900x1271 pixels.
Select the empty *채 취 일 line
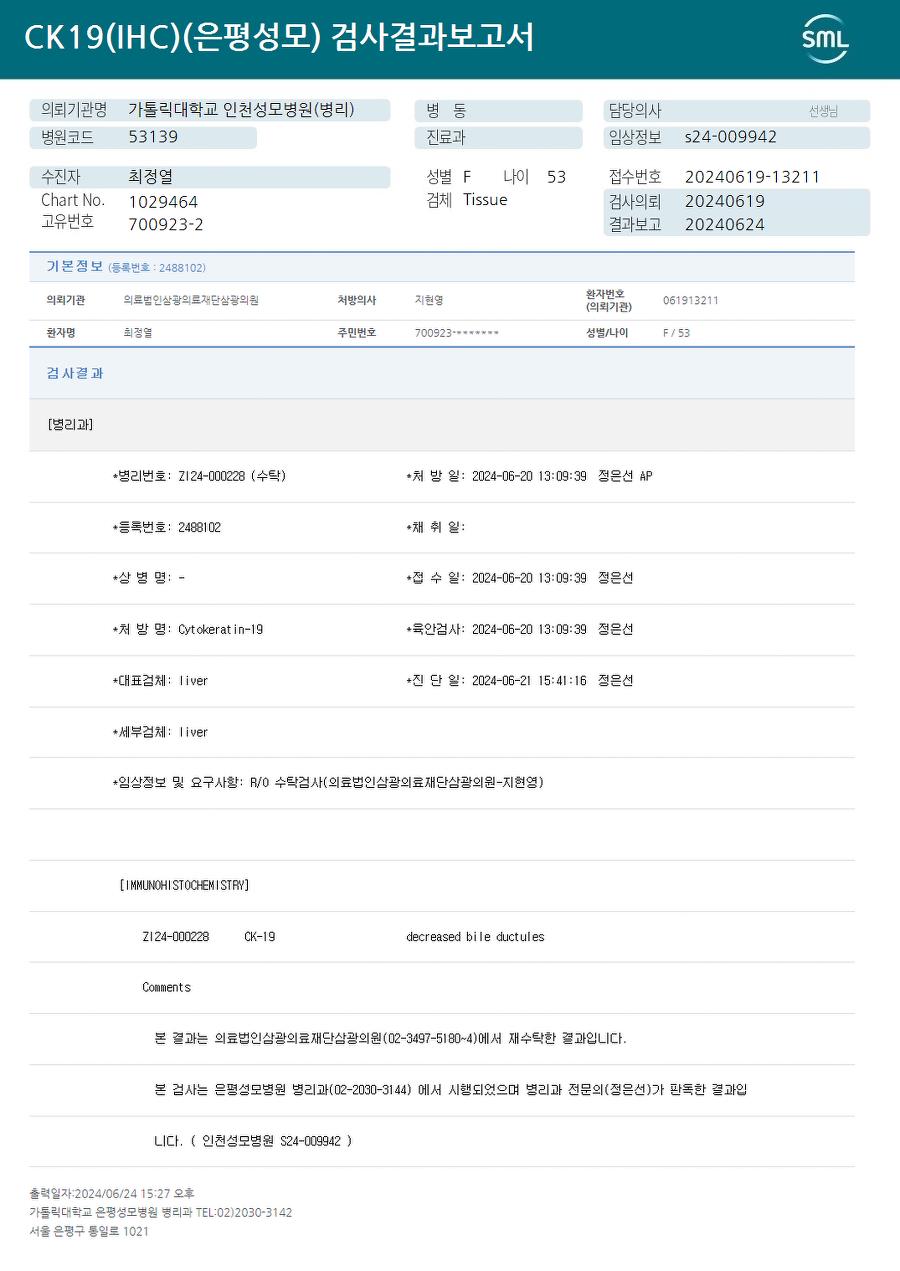pyautogui.click(x=436, y=527)
